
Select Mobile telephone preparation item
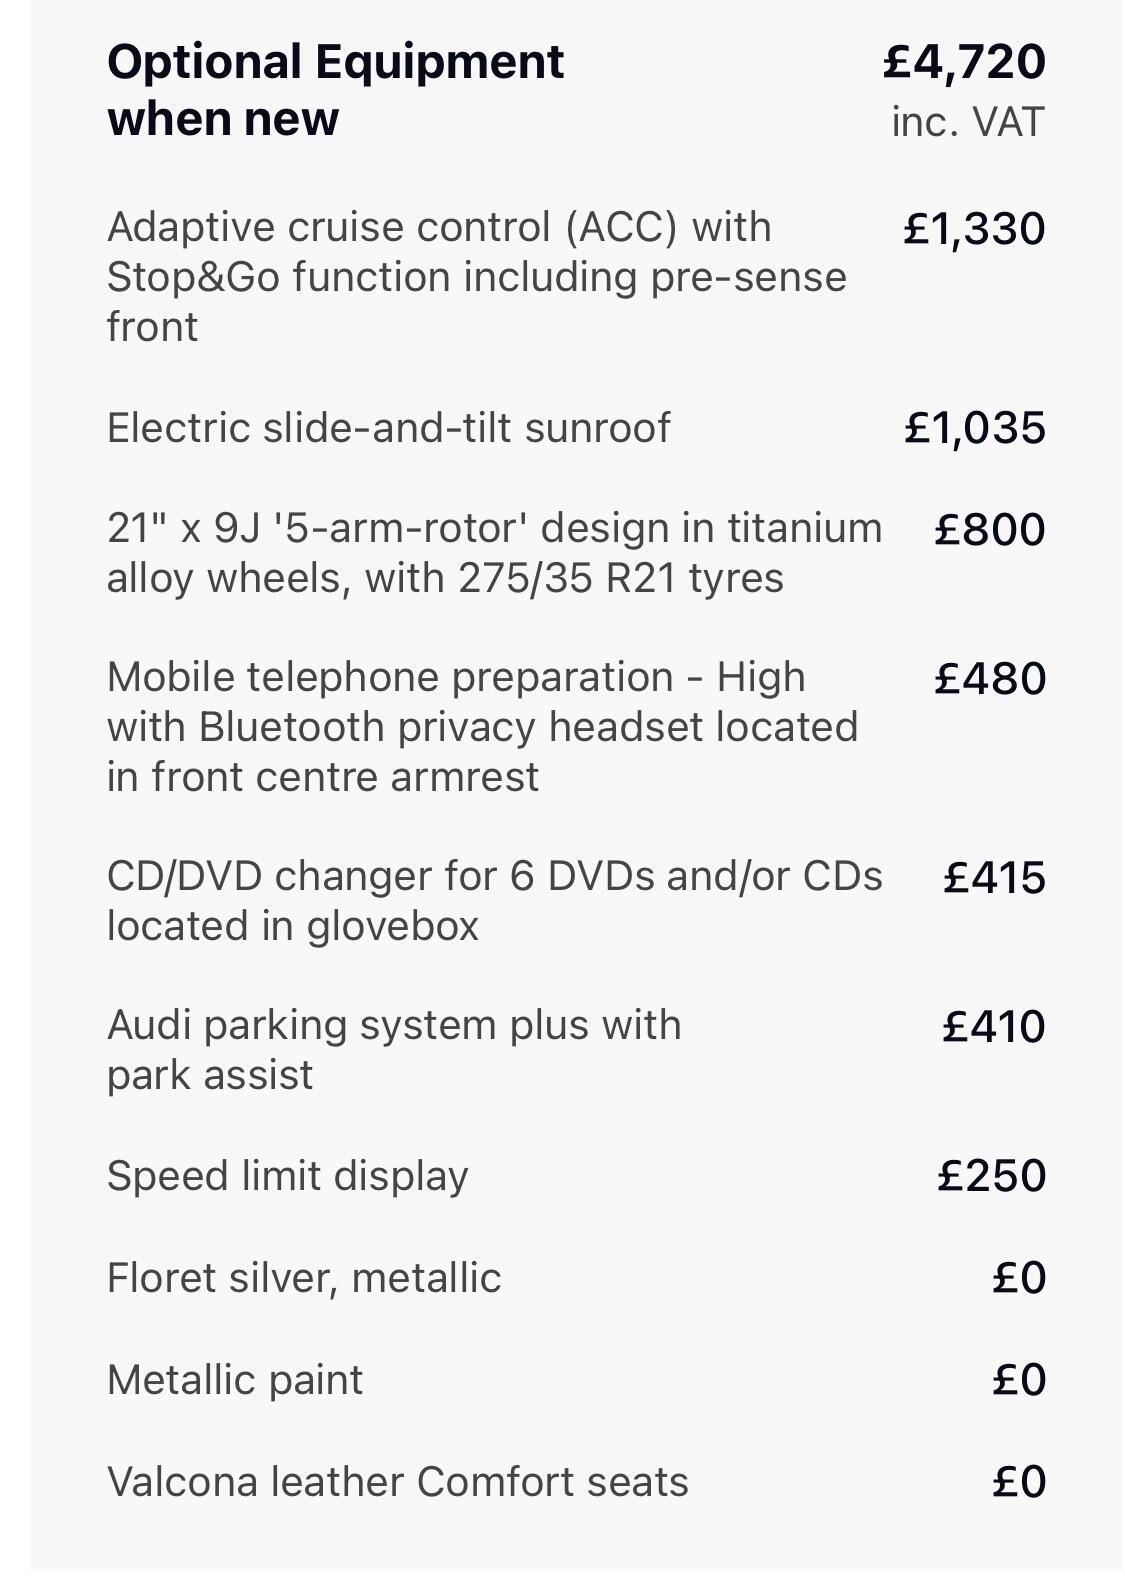(482, 727)
